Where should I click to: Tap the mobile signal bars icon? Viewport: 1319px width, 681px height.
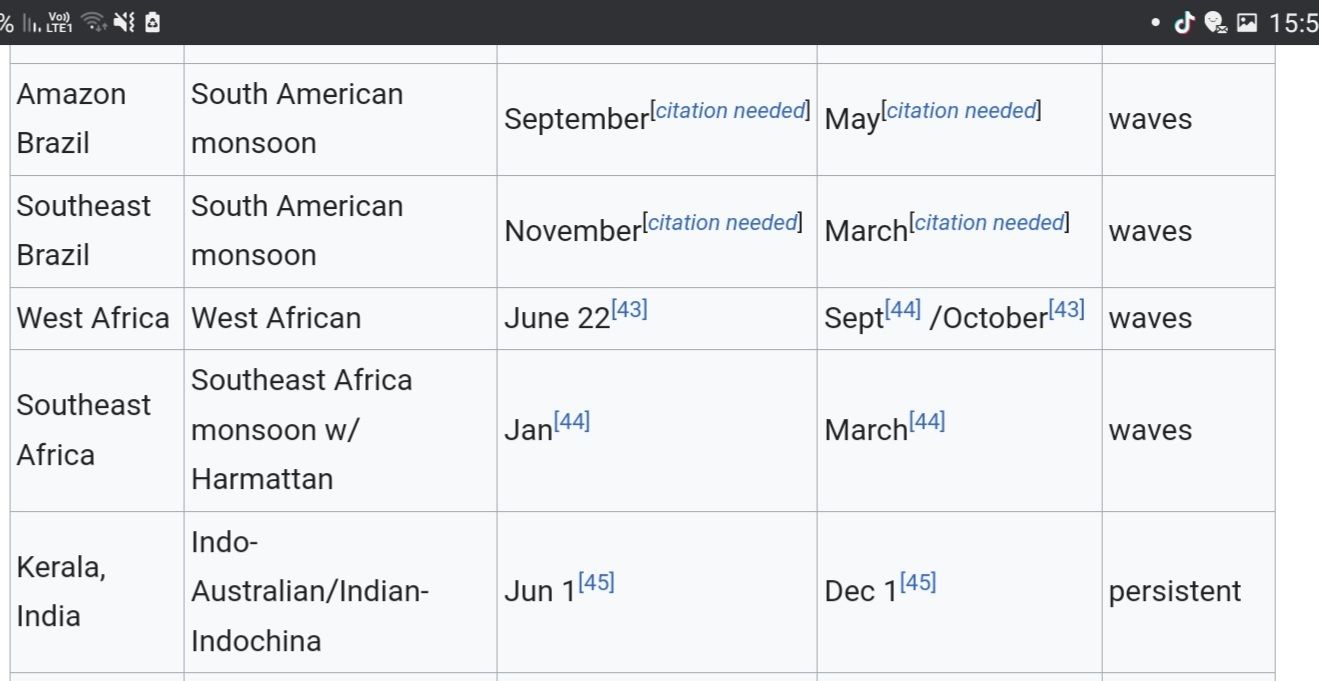[x=30, y=22]
